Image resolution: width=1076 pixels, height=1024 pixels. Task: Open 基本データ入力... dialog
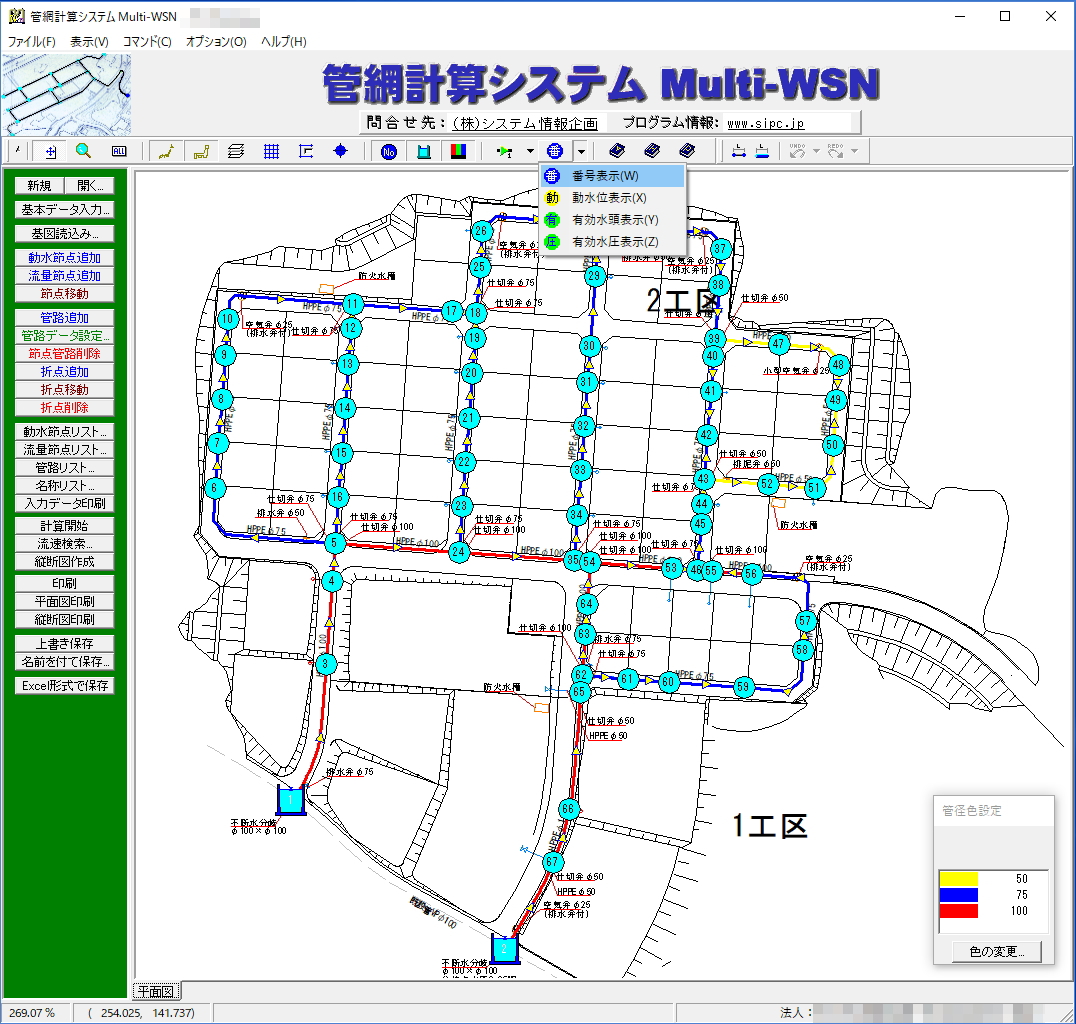(x=65, y=210)
